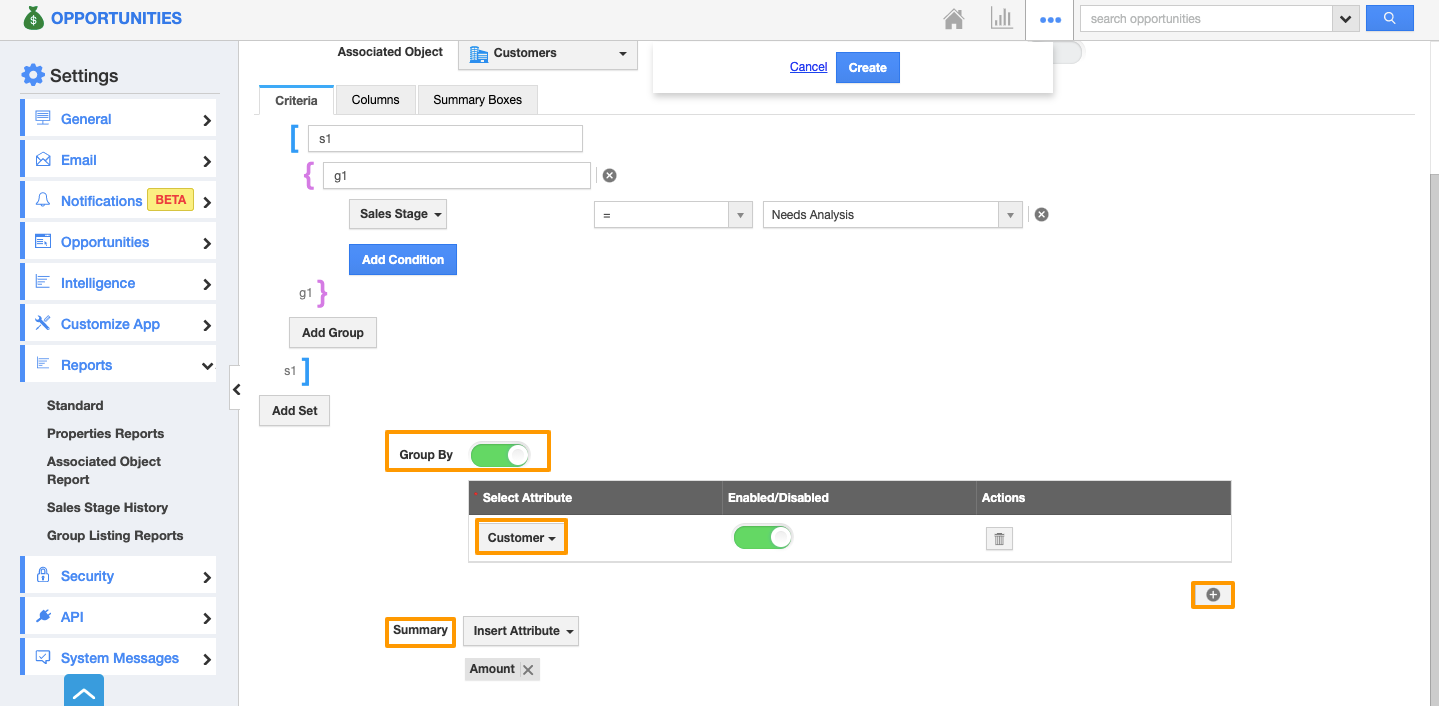Open the Needs Analysis value dropdown
Screen dimensions: 1439x706
click(x=1010, y=215)
